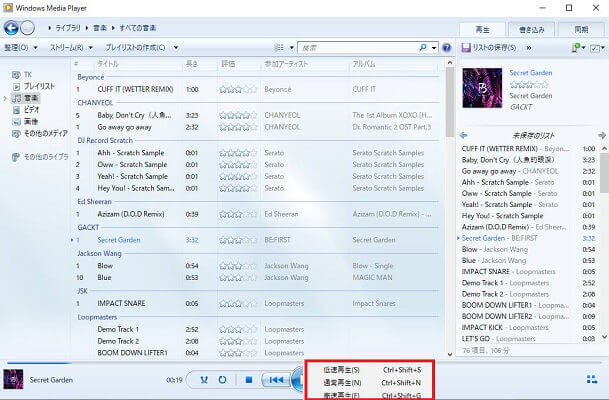
Task: Rate Blow by Jackson Wang with stars
Action: pos(238,266)
